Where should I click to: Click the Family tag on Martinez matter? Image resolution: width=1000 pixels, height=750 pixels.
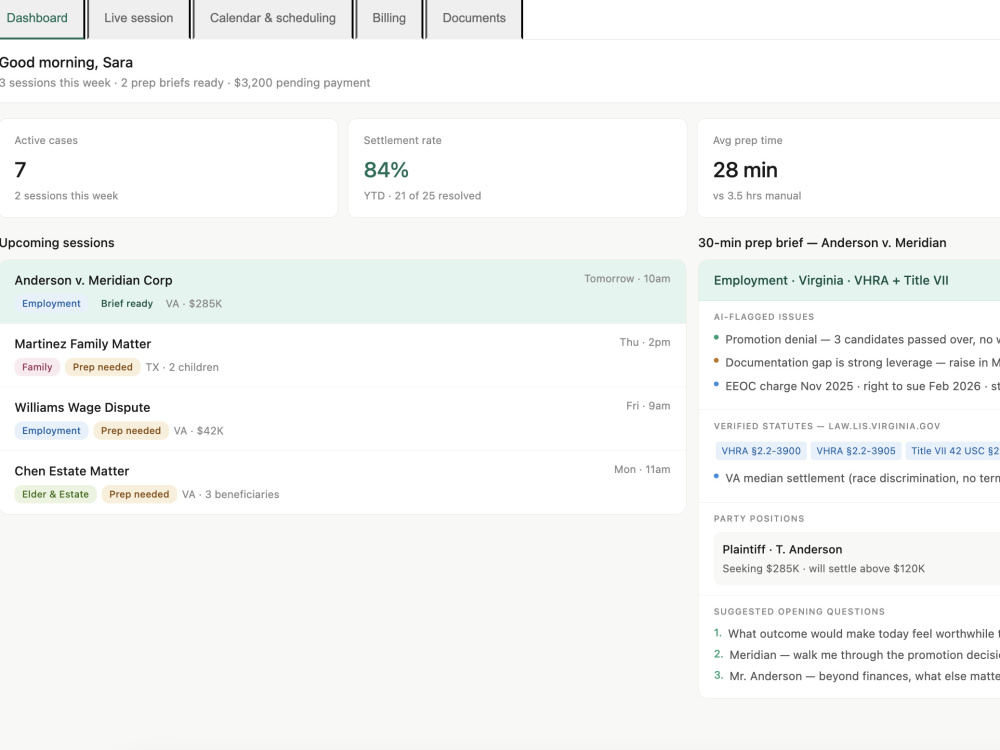coord(37,367)
